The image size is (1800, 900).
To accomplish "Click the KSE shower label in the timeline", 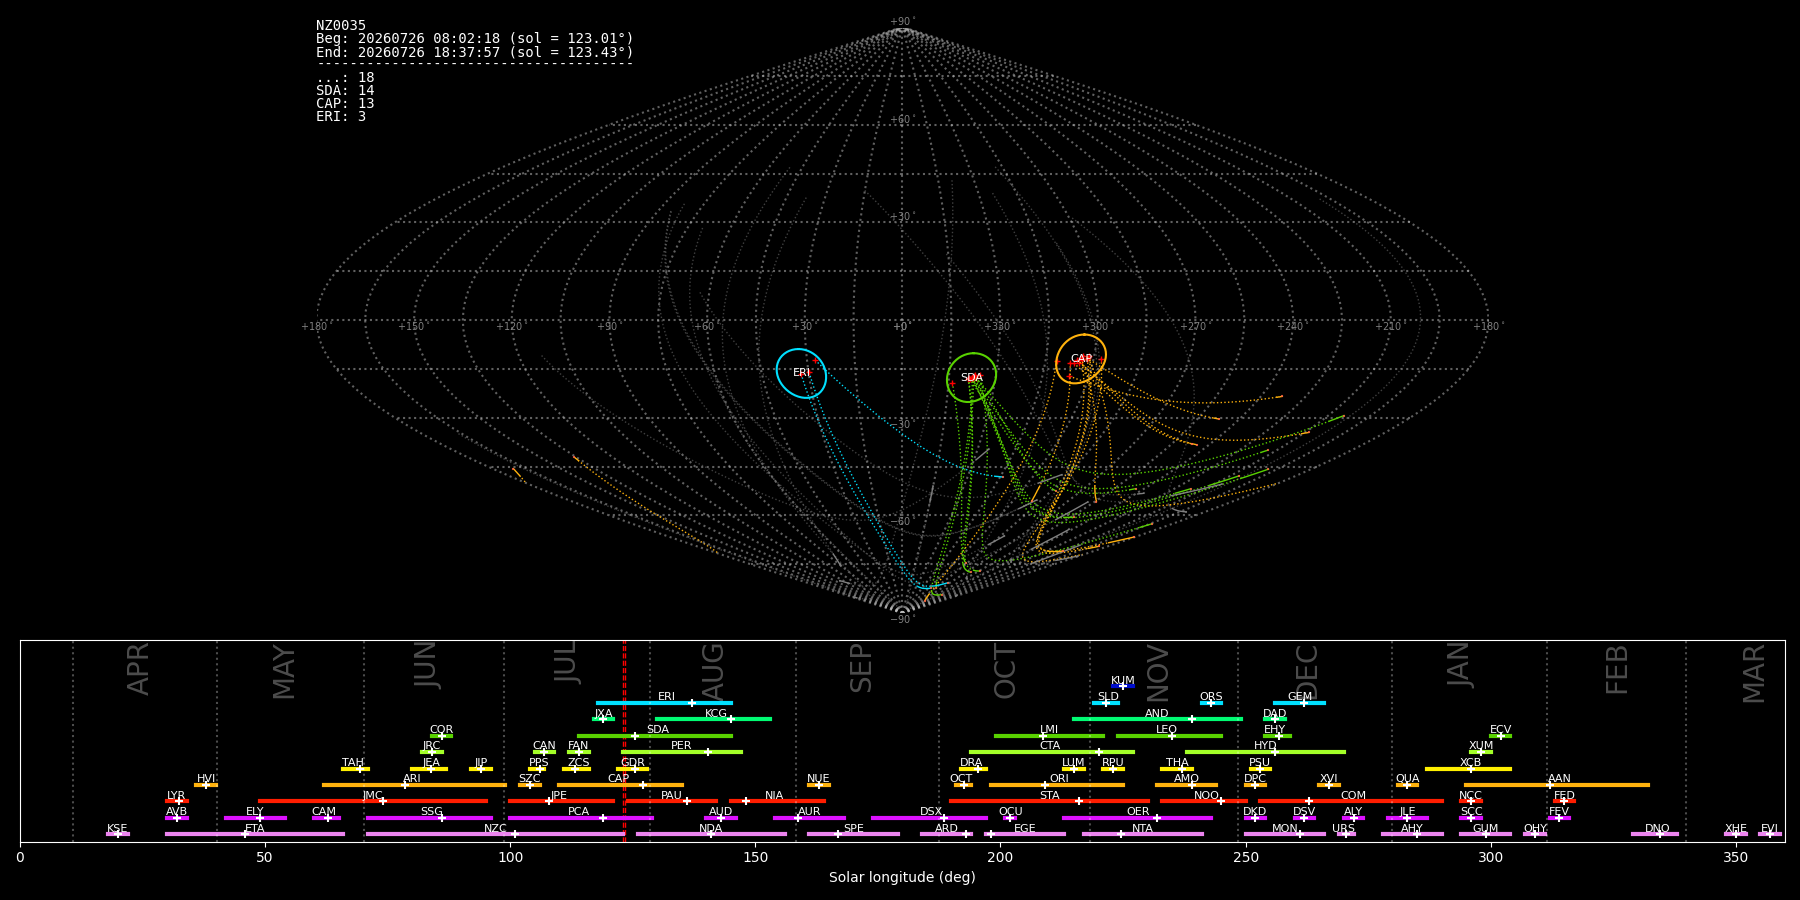I will point(117,829).
